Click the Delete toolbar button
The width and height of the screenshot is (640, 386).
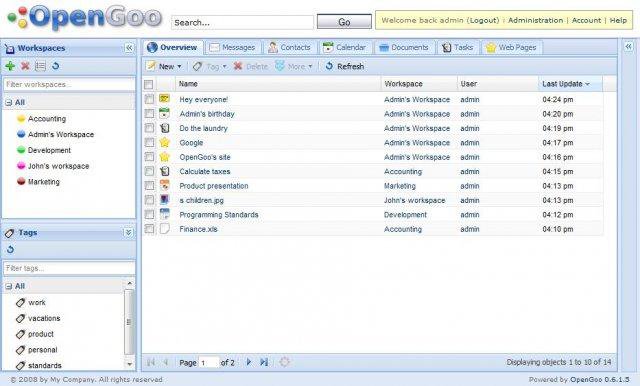tap(251, 66)
